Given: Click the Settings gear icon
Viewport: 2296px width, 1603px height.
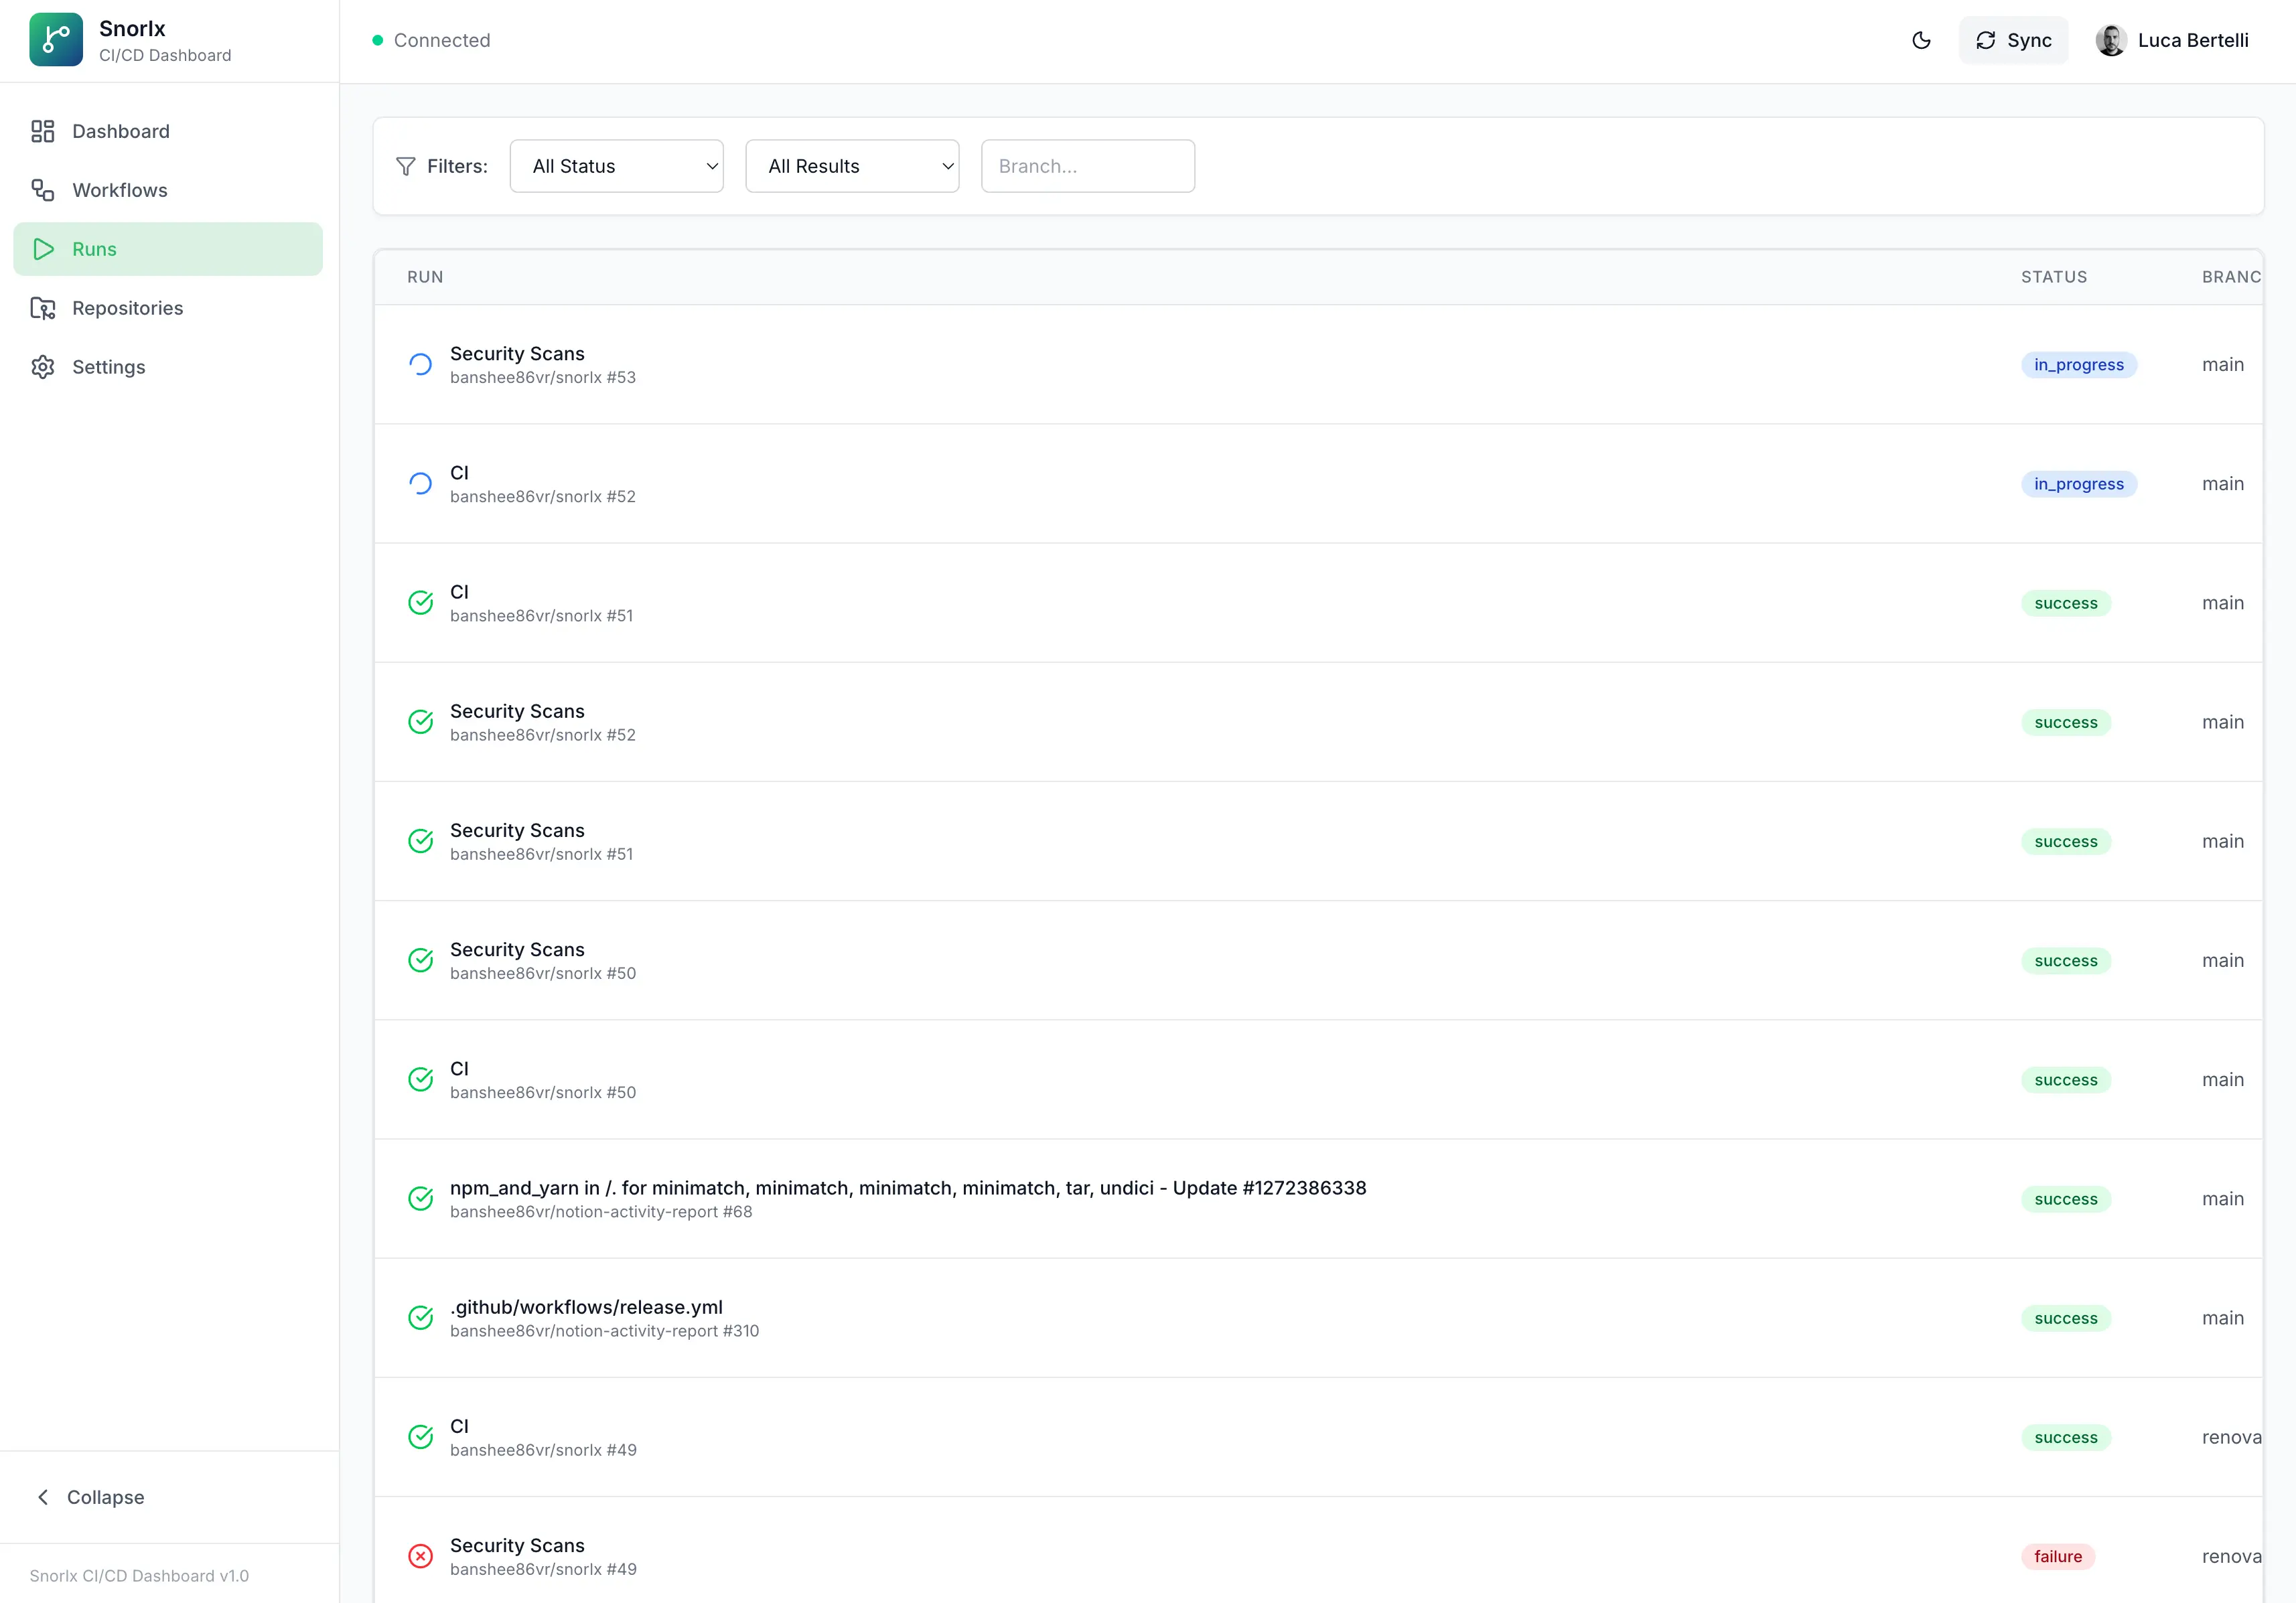Looking at the screenshot, I should 43,367.
